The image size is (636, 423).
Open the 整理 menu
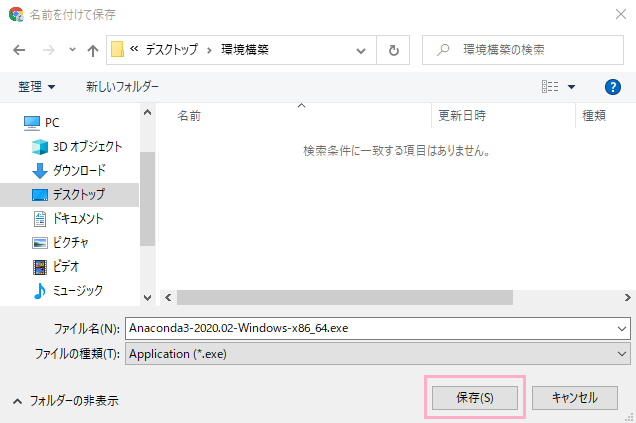[37, 87]
